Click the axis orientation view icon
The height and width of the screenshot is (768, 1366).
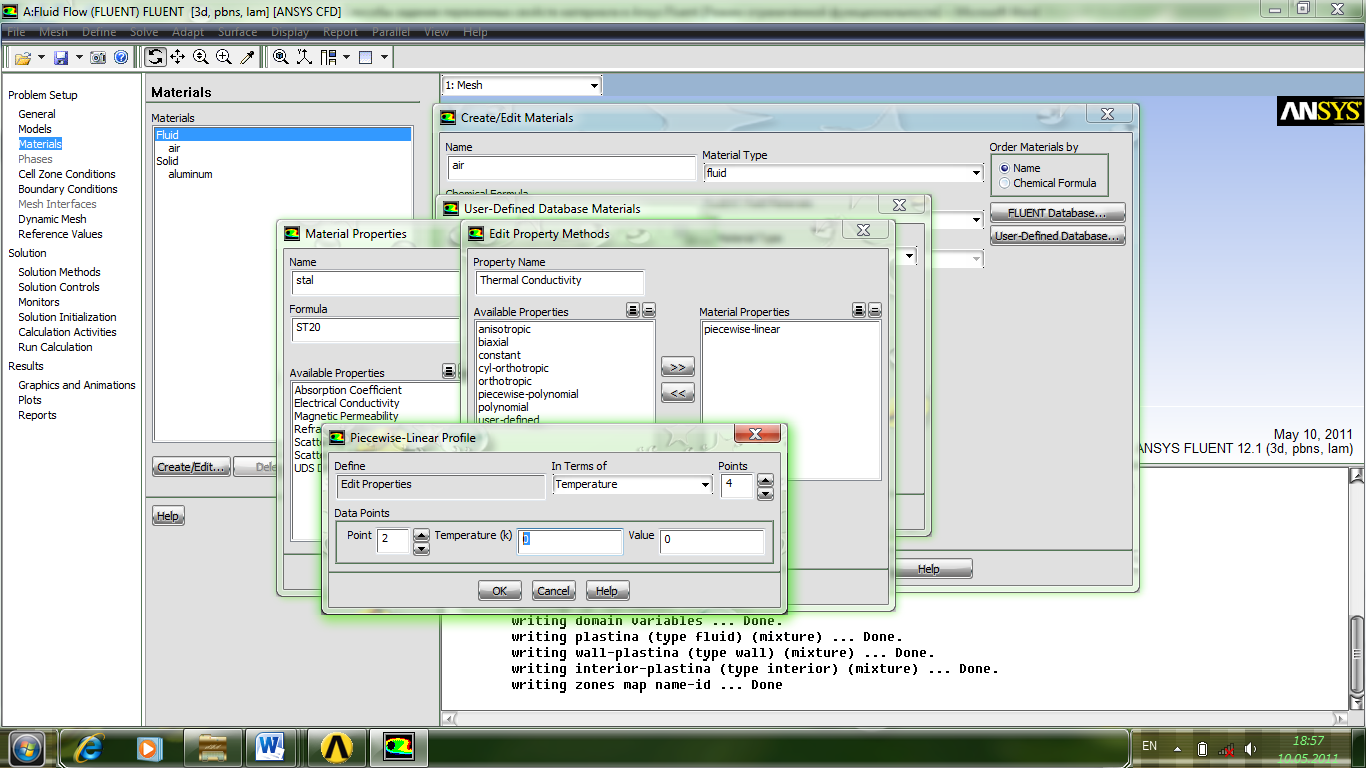point(304,58)
